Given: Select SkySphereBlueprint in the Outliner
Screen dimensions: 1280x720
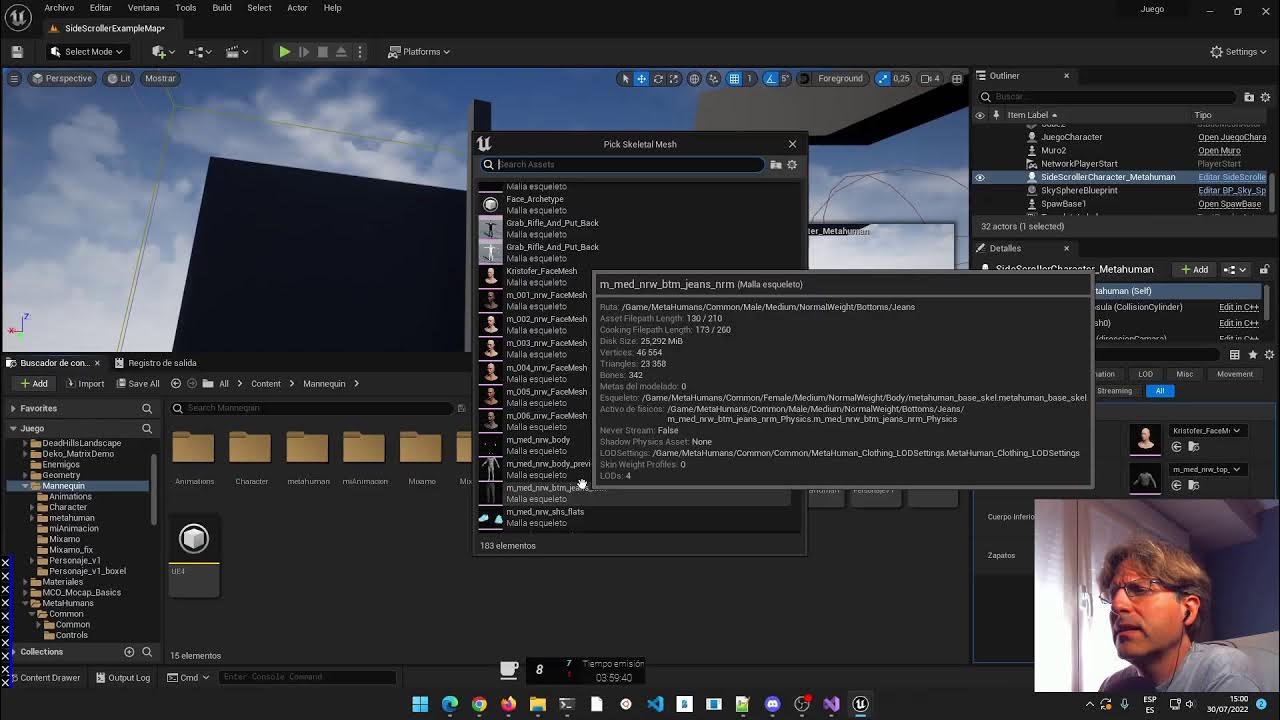Looking at the screenshot, I should pos(1079,190).
